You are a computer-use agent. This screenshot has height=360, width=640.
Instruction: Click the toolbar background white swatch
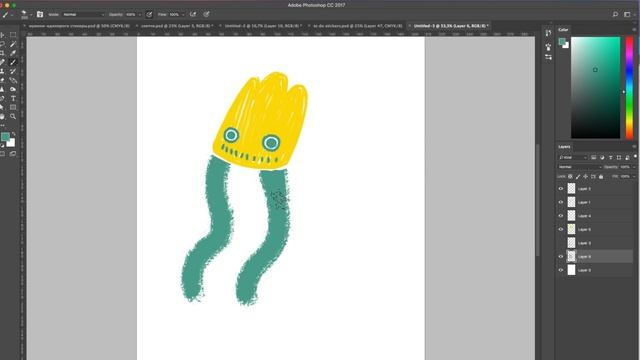click(x=11, y=142)
